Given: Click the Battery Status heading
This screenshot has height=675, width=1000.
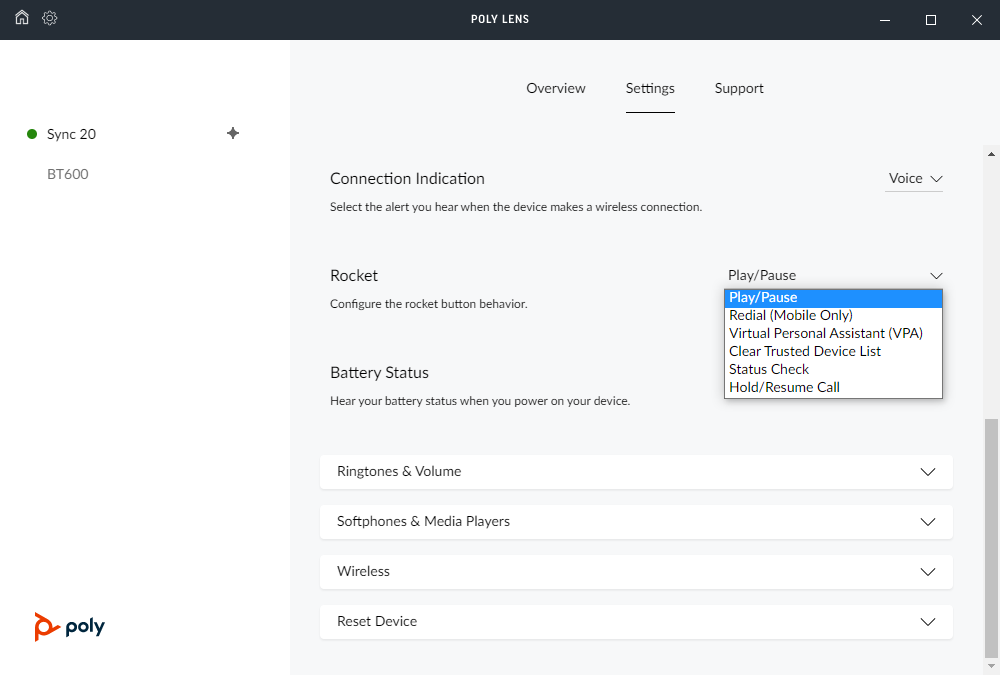Looking at the screenshot, I should coord(379,373).
